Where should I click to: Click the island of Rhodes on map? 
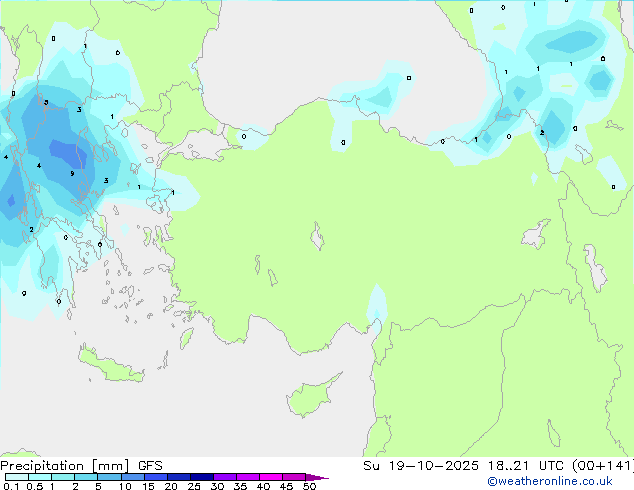click(187, 338)
